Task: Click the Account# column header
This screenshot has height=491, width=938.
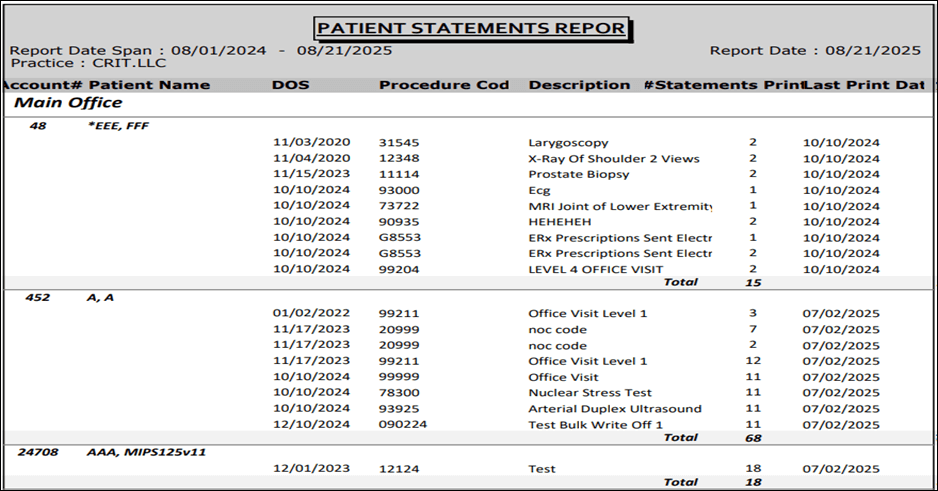Action: point(41,85)
